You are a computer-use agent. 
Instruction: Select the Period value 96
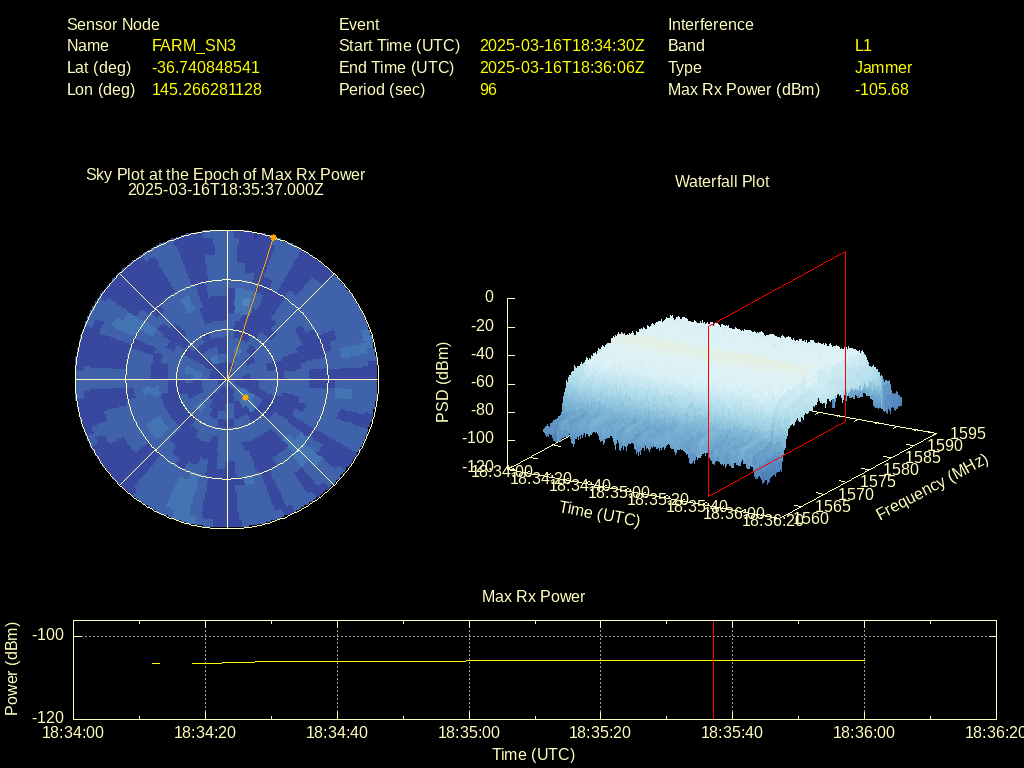[x=488, y=90]
